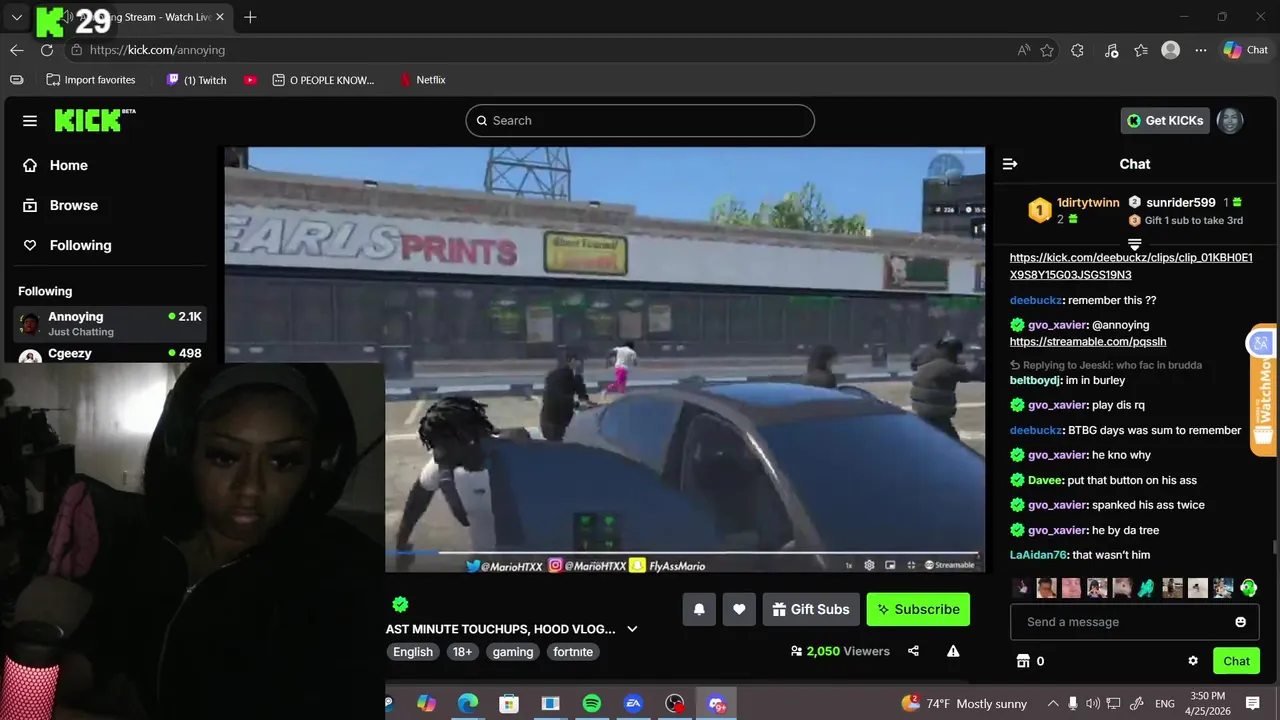Open the Kick shop icon beside the 0
Image resolution: width=1280 pixels, height=720 pixels.
click(x=1023, y=661)
